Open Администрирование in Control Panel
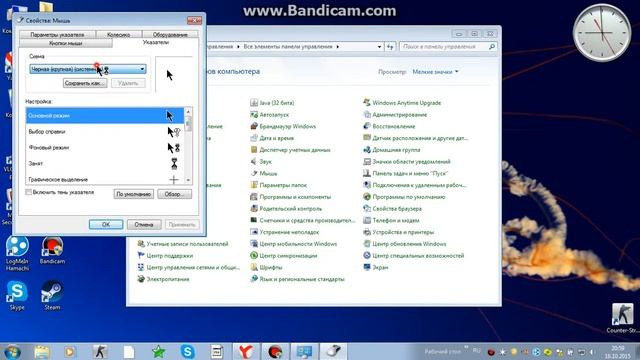Screen dimensions: 640x360 click(395, 115)
